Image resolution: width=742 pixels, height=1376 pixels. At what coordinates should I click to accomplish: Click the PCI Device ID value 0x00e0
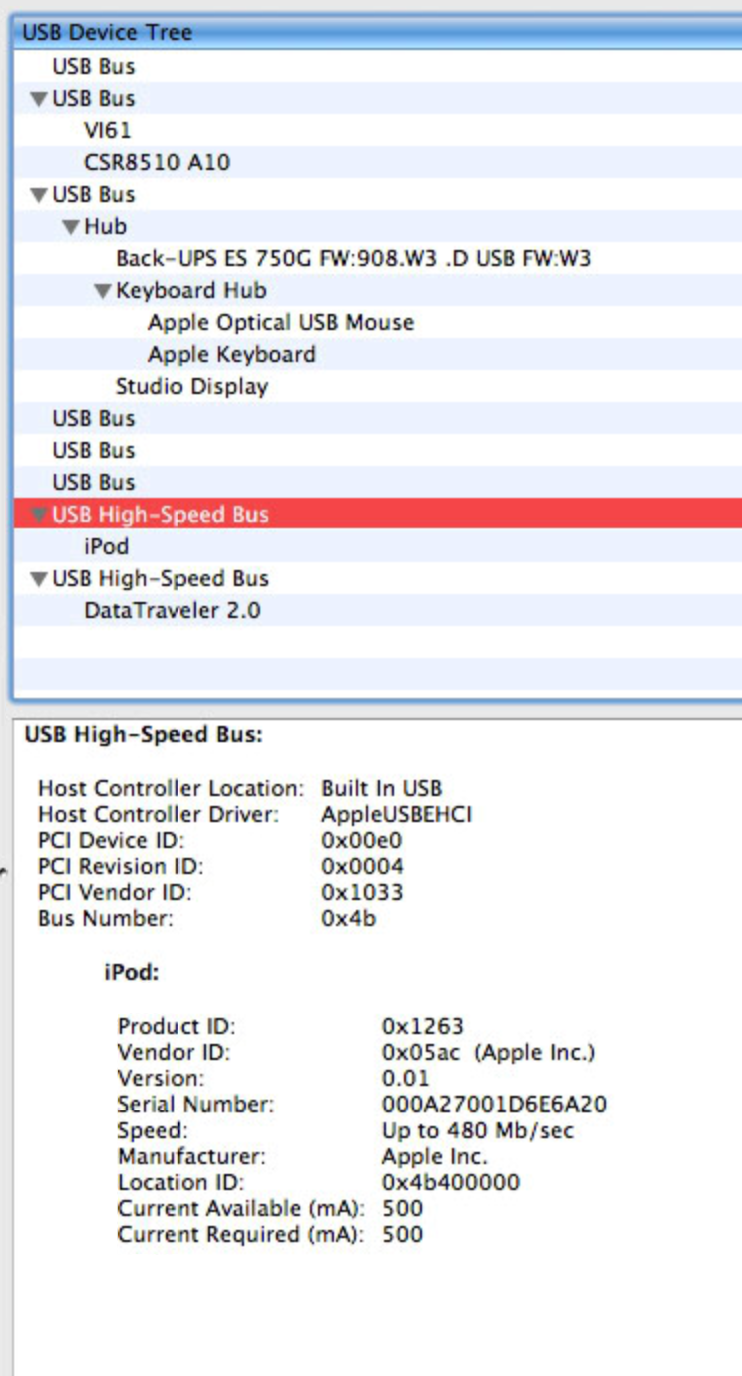pyautogui.click(x=362, y=840)
